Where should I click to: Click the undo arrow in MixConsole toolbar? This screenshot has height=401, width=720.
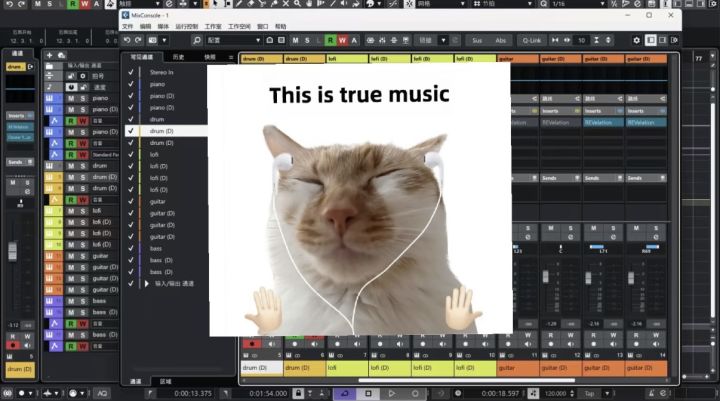click(127, 40)
